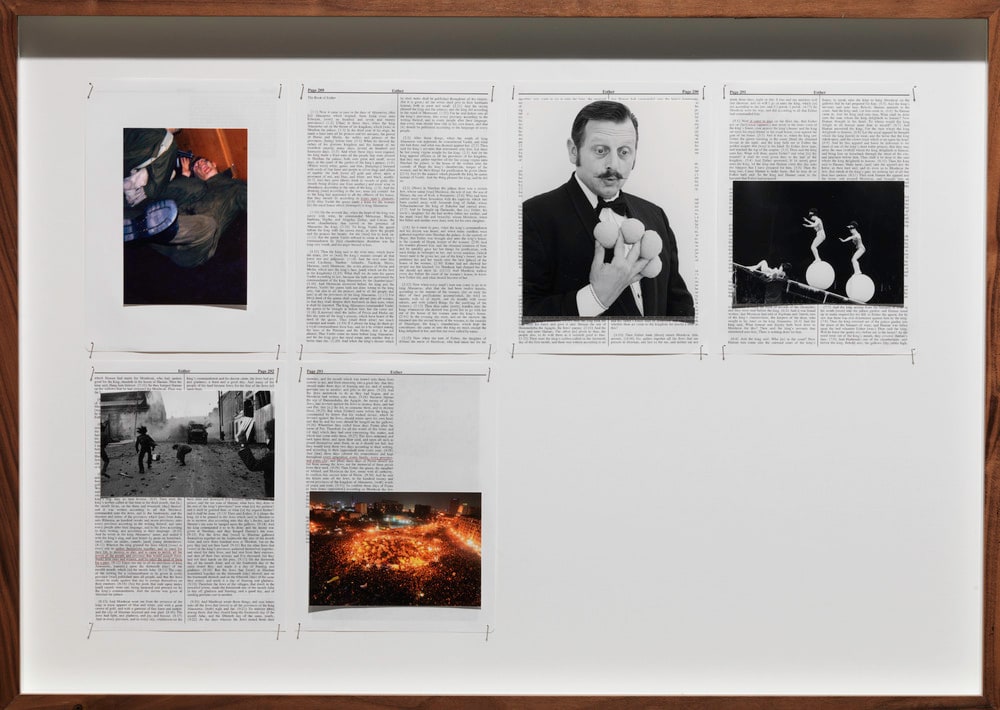Click the night photo of a crowd lit orange
1000x710 pixels.
[x=395, y=549]
